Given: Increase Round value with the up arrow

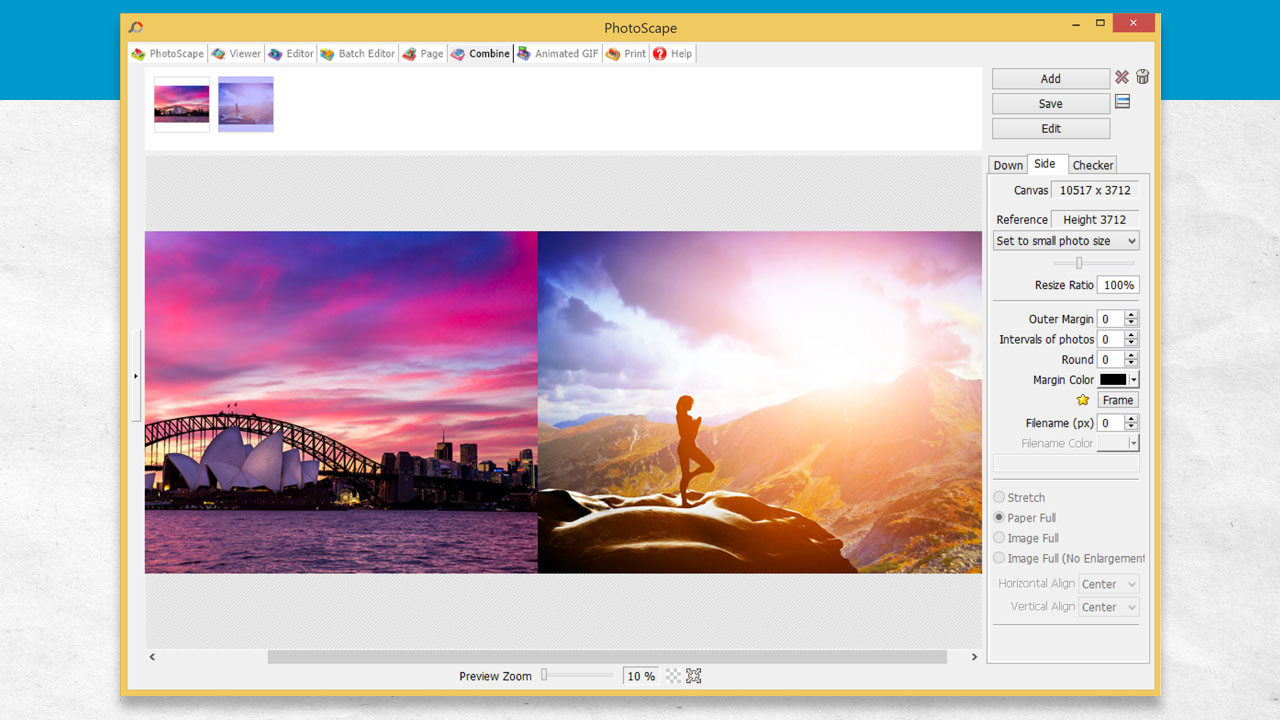Looking at the screenshot, I should pyautogui.click(x=1131, y=355).
